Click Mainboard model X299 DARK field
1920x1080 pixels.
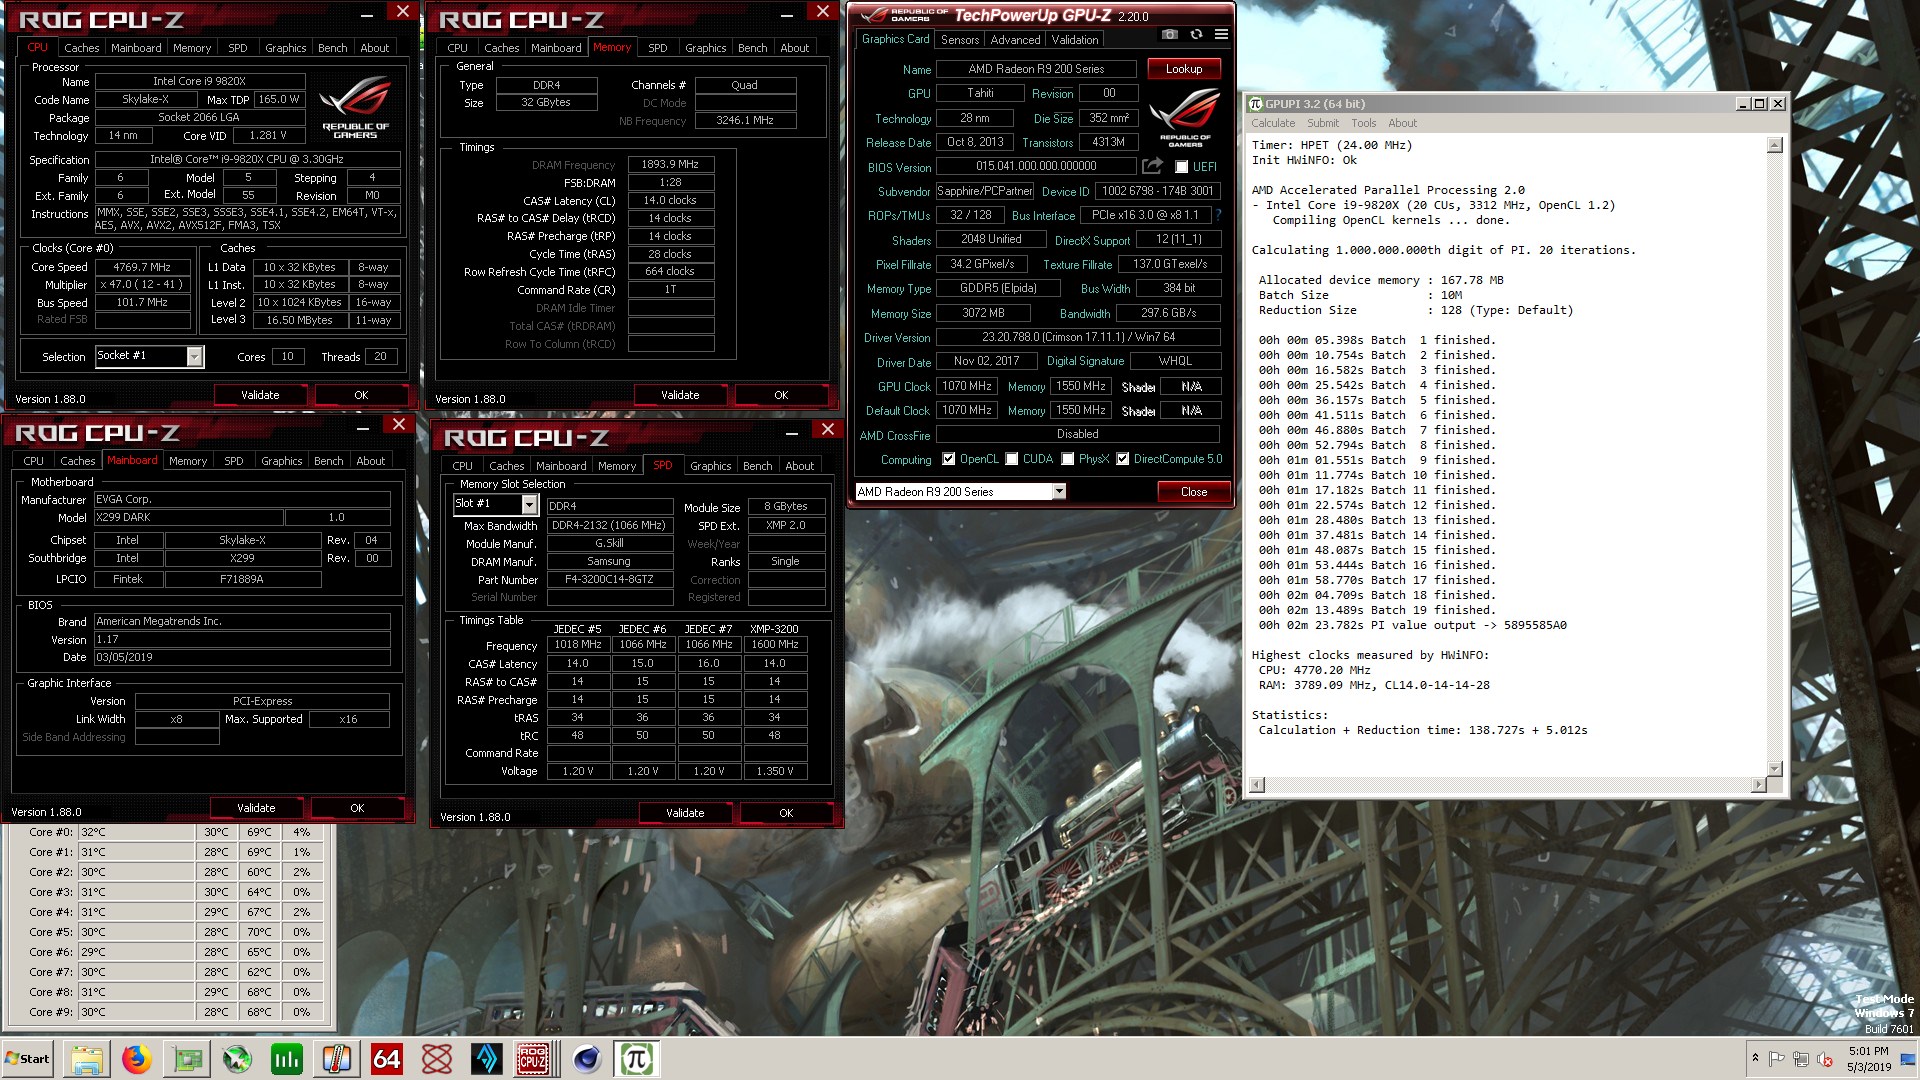click(x=188, y=517)
